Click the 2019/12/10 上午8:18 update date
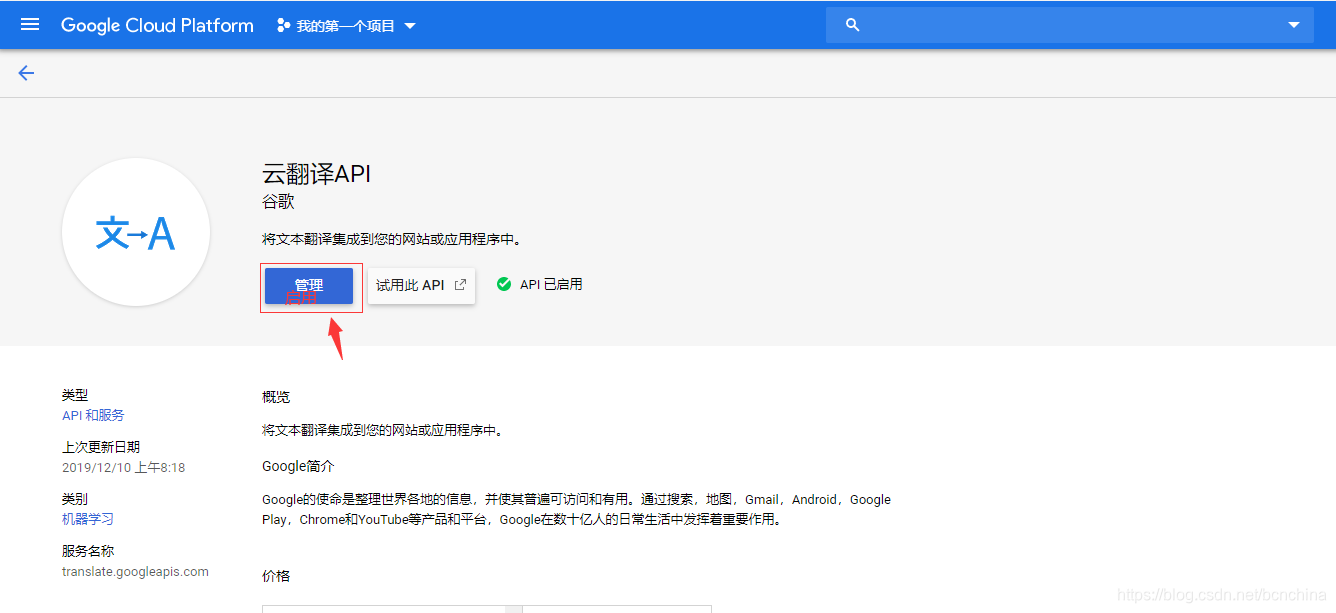Screen dimensions: 1336x613 coord(124,467)
